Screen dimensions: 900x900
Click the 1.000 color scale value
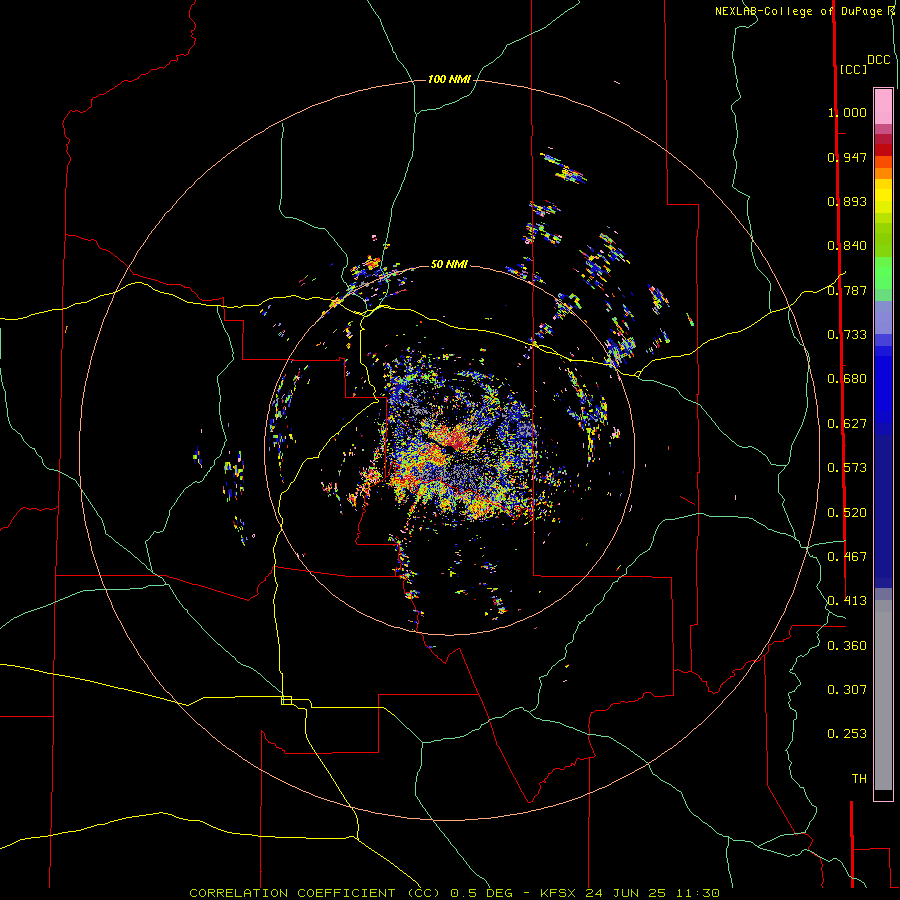[x=847, y=112]
